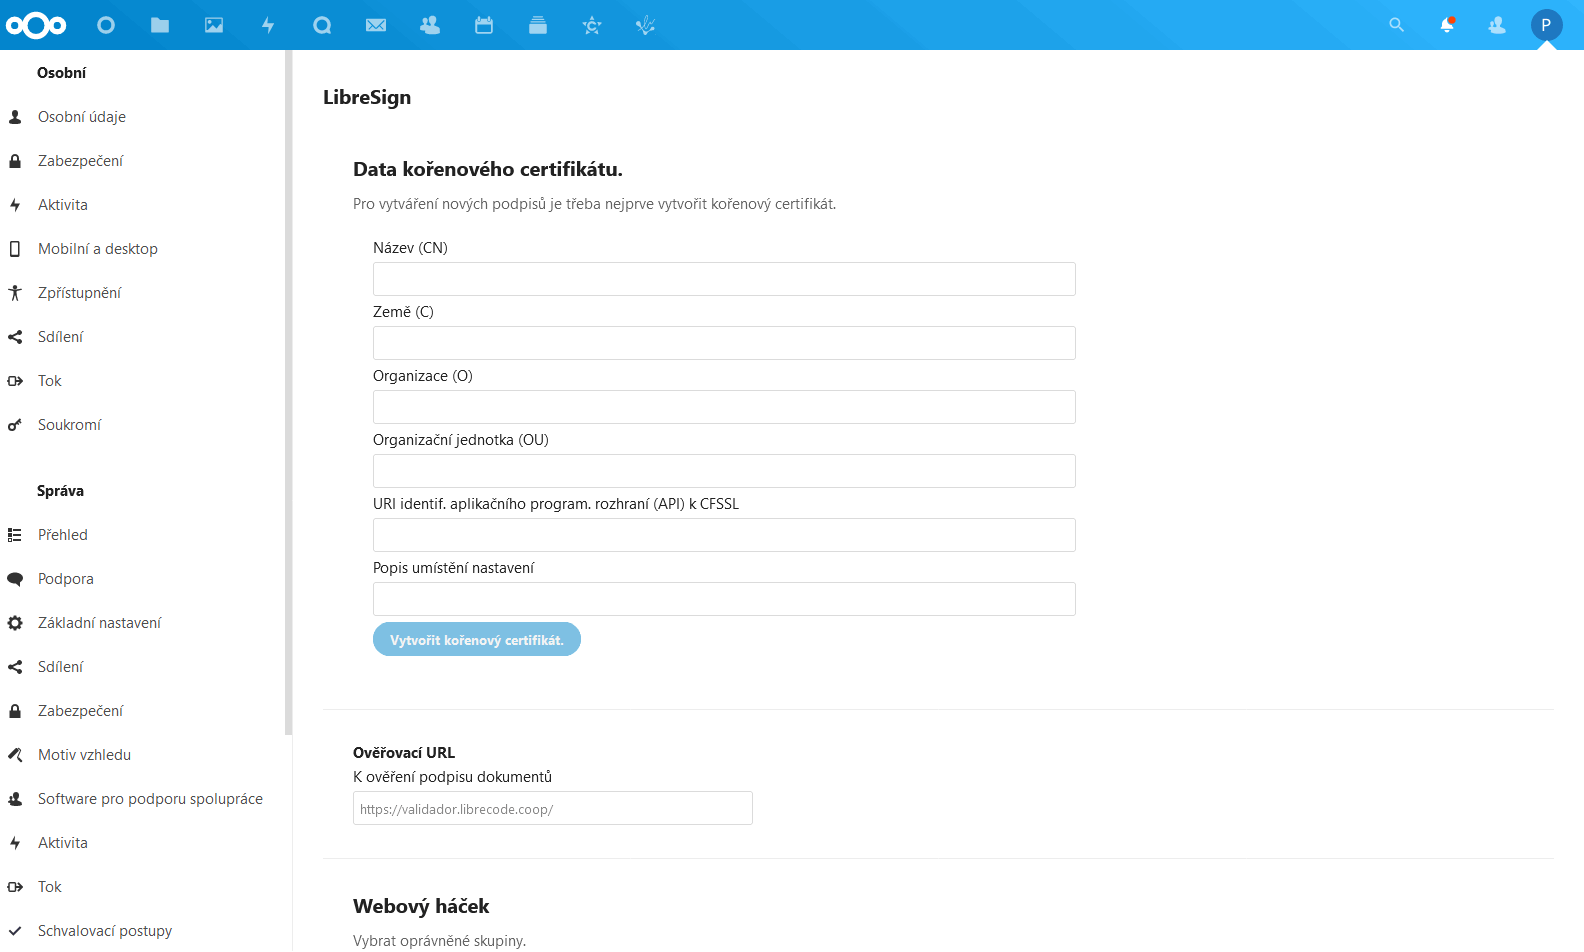Open the search magnifier icon
This screenshot has height=952, width=1584.
point(1397,25)
